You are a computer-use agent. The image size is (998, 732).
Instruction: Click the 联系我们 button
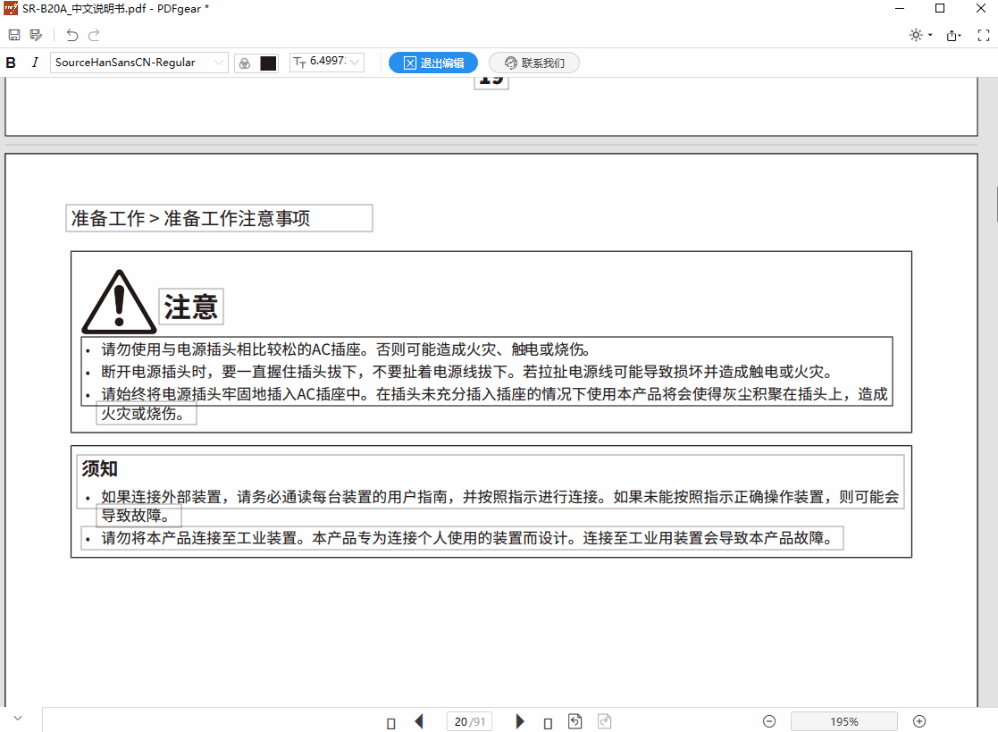[x=534, y=63]
